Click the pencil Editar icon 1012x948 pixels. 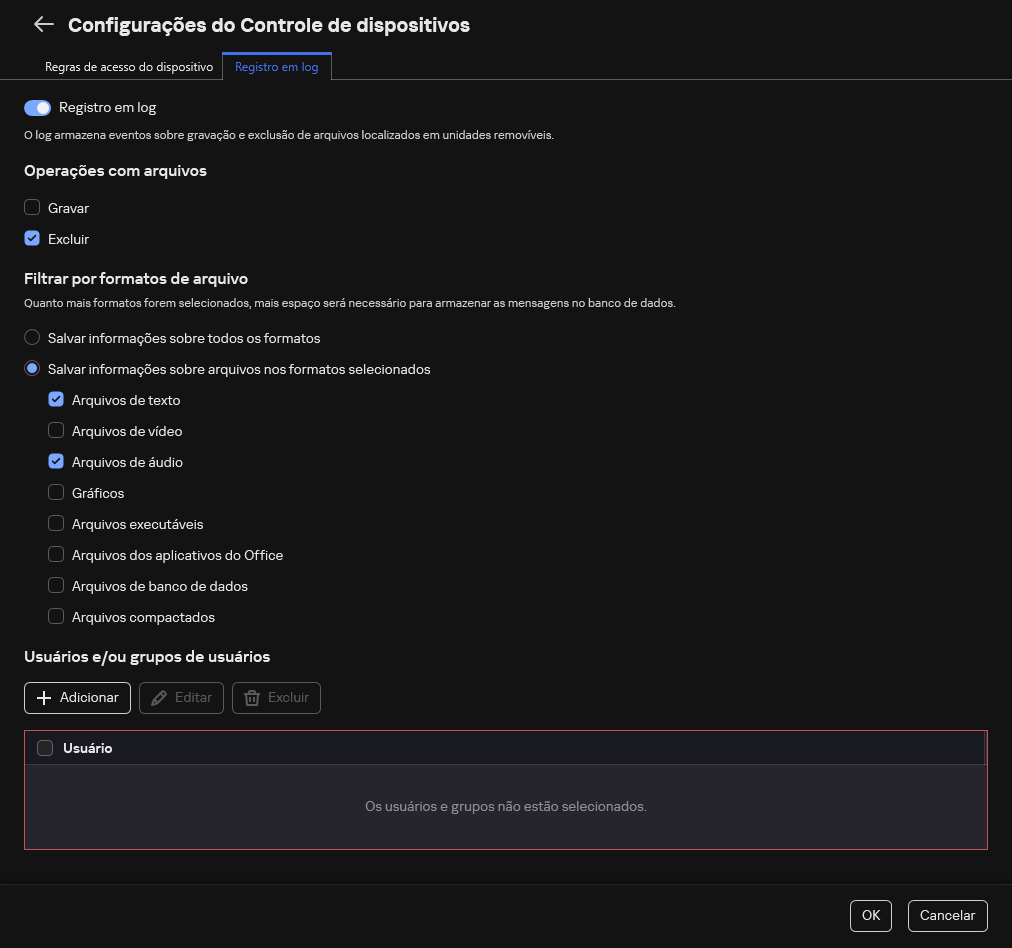click(x=159, y=697)
